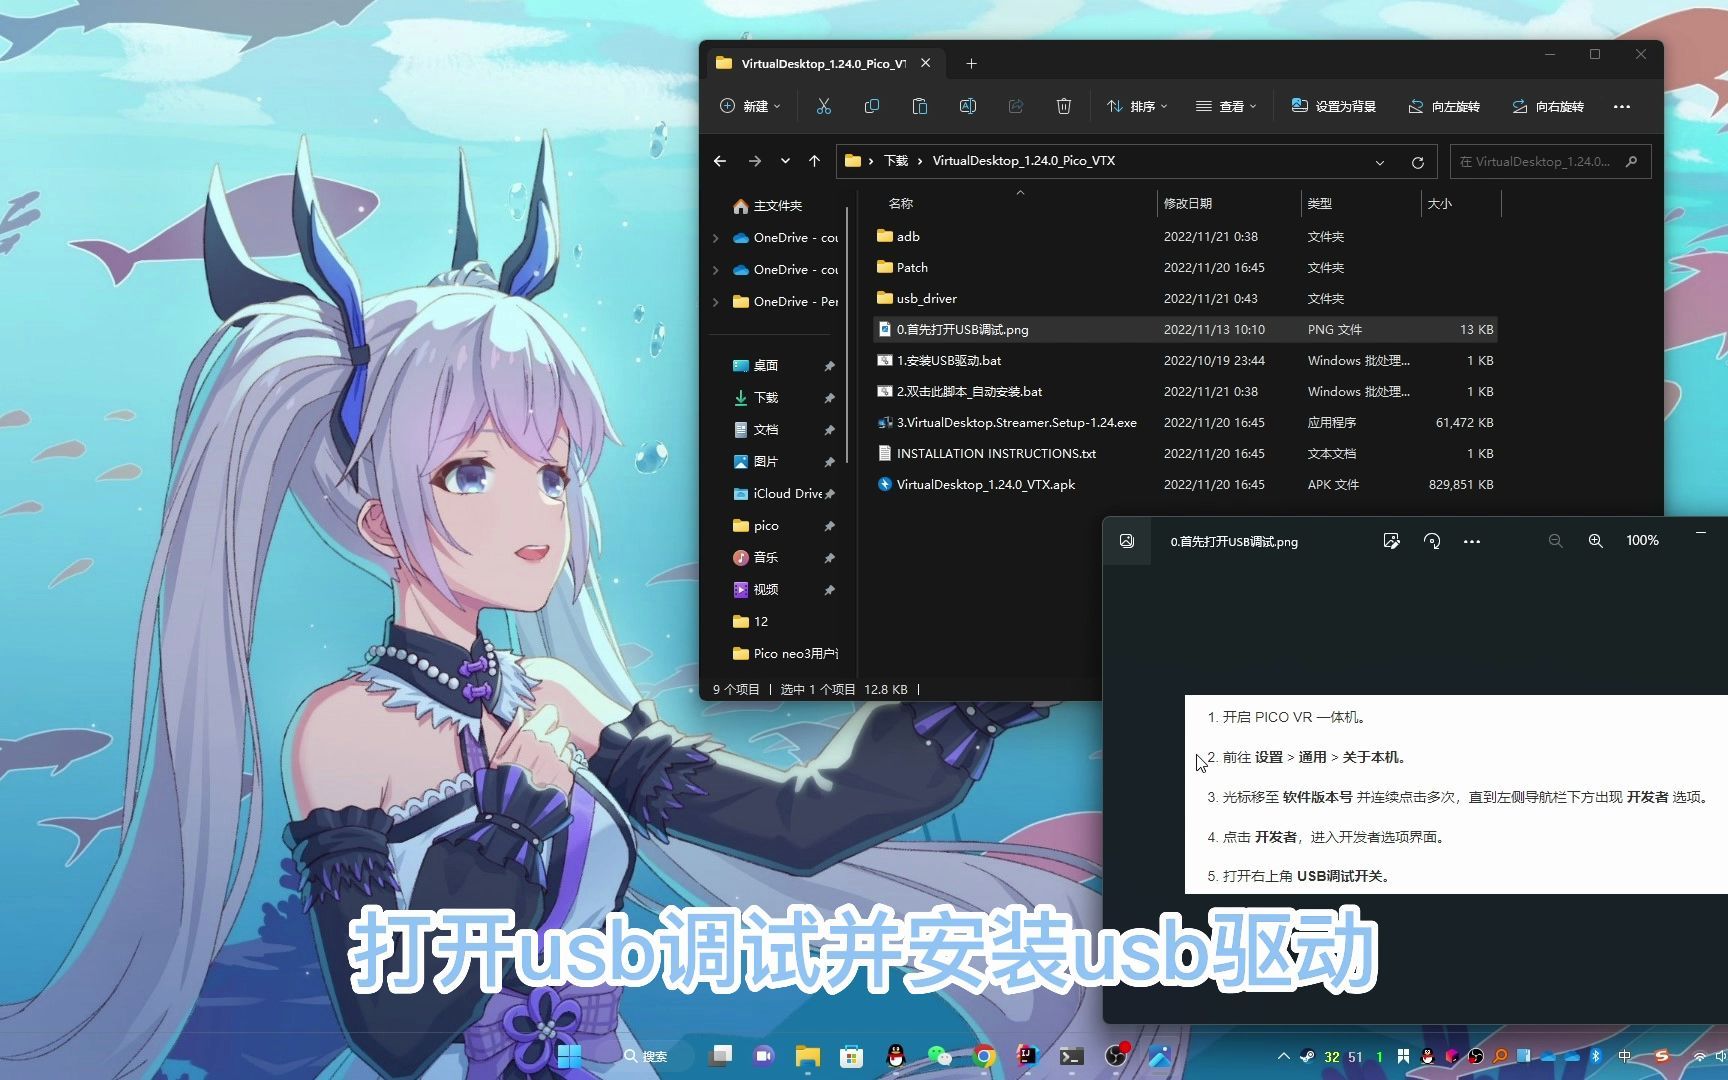Click the Rename icon in Explorer toolbar
This screenshot has width=1728, height=1080.
click(x=968, y=106)
